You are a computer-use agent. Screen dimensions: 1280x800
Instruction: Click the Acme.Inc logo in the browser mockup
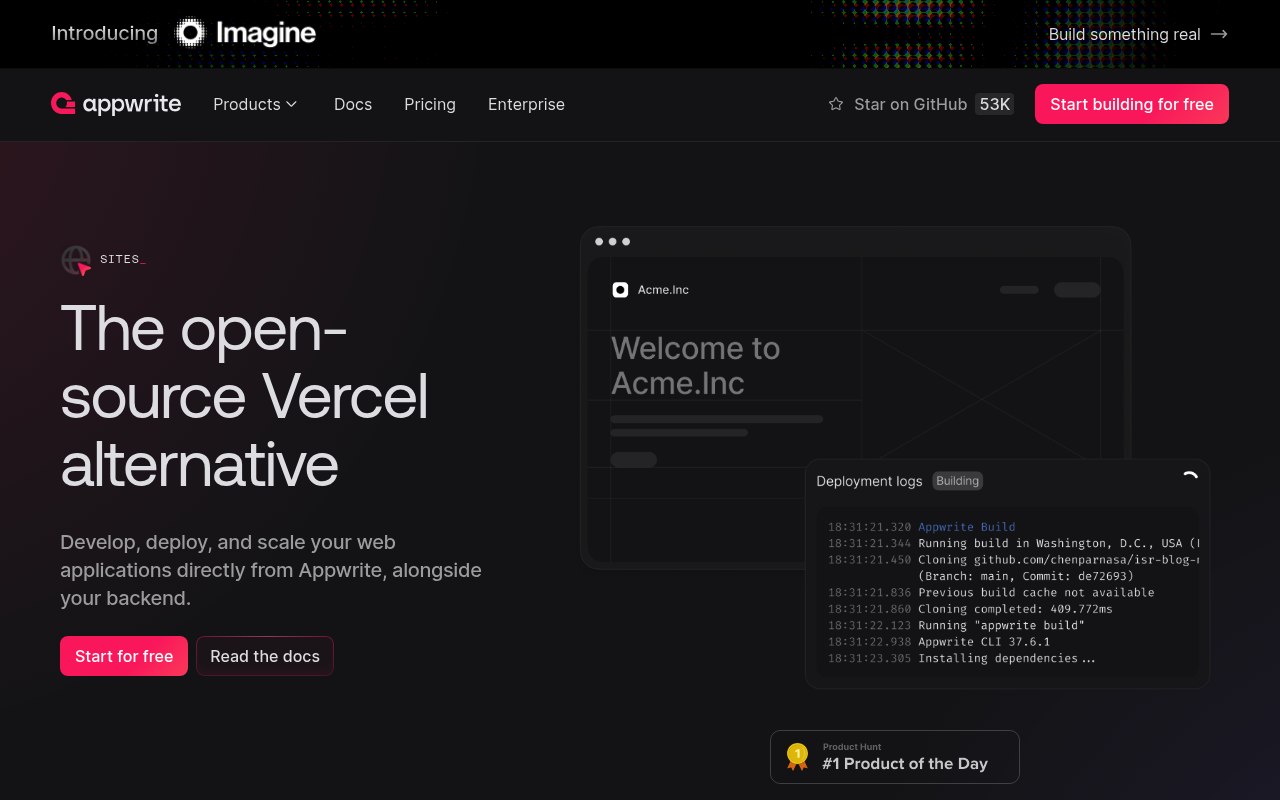pos(620,289)
